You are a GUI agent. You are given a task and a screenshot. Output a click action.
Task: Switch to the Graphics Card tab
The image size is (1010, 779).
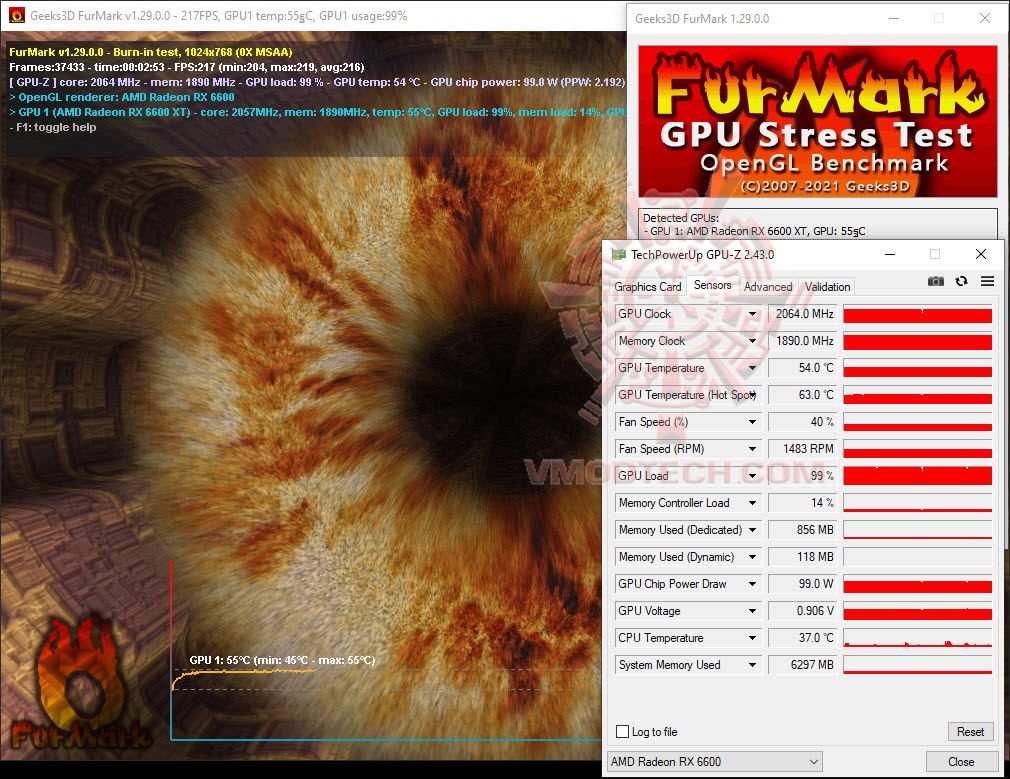click(x=648, y=286)
